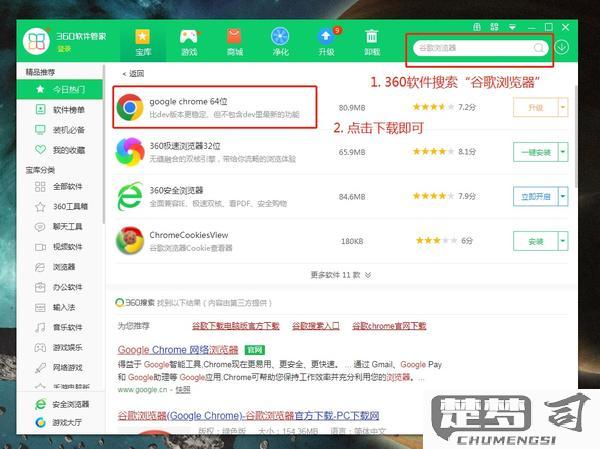Viewport: 600px width, 449px height.
Task: Open the 宝库 tab in the top toolbar
Action: pos(143,42)
